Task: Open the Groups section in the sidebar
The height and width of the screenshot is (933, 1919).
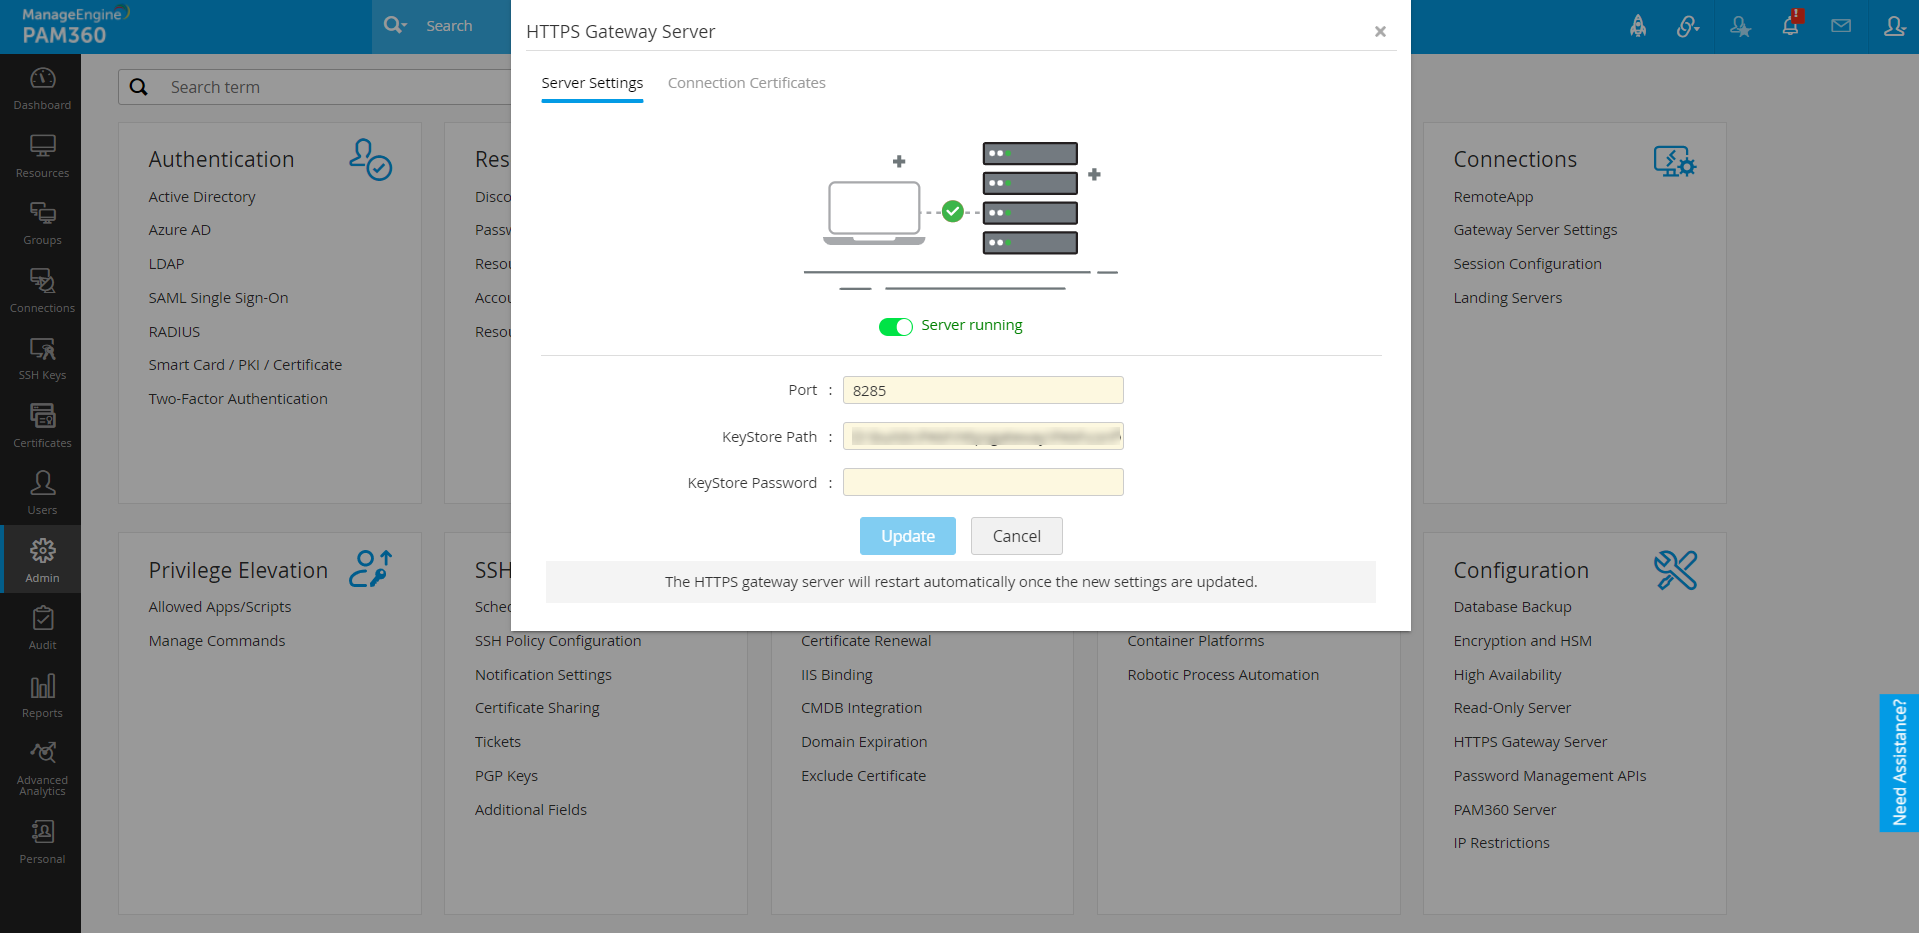Action: [x=41, y=222]
